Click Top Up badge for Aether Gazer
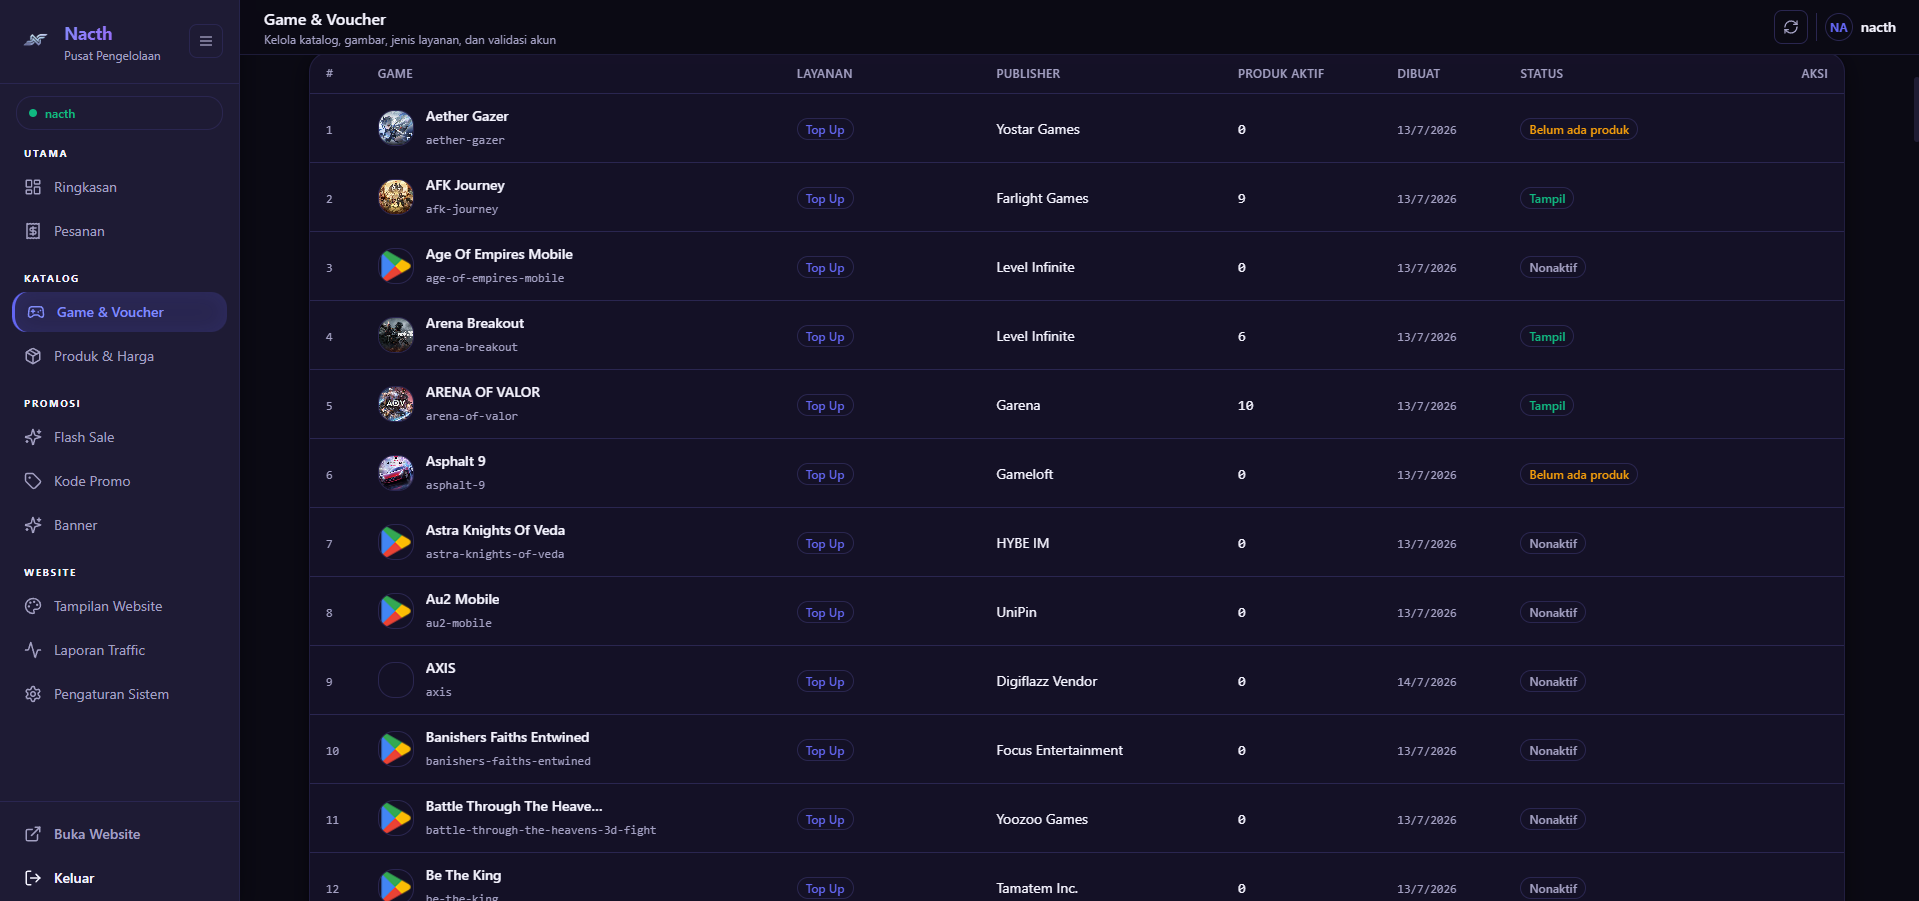The width and height of the screenshot is (1919, 901). coord(825,130)
